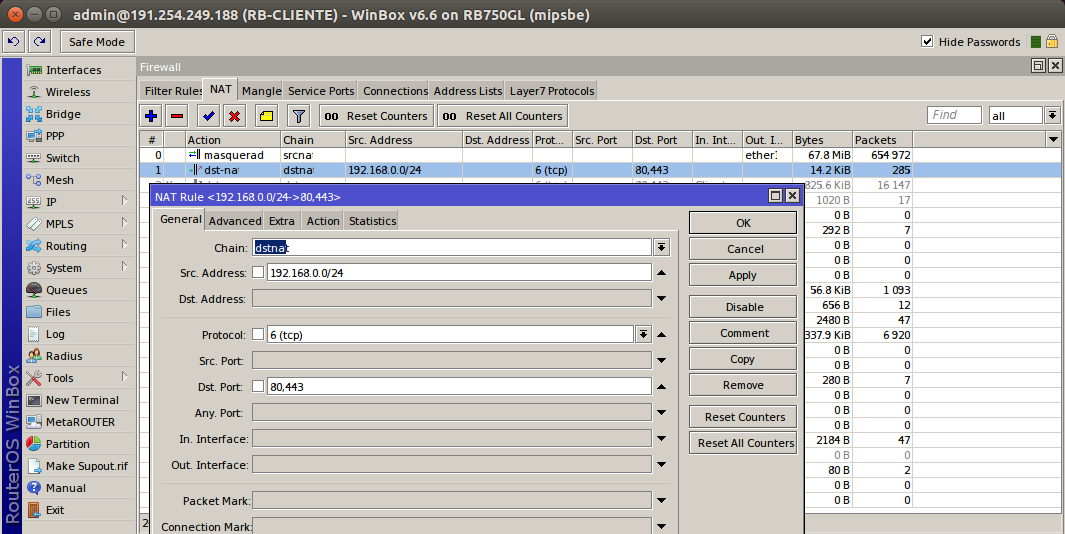This screenshot has width=1065, height=534.
Task: Open Switch from sidebar
Action: click(79, 158)
